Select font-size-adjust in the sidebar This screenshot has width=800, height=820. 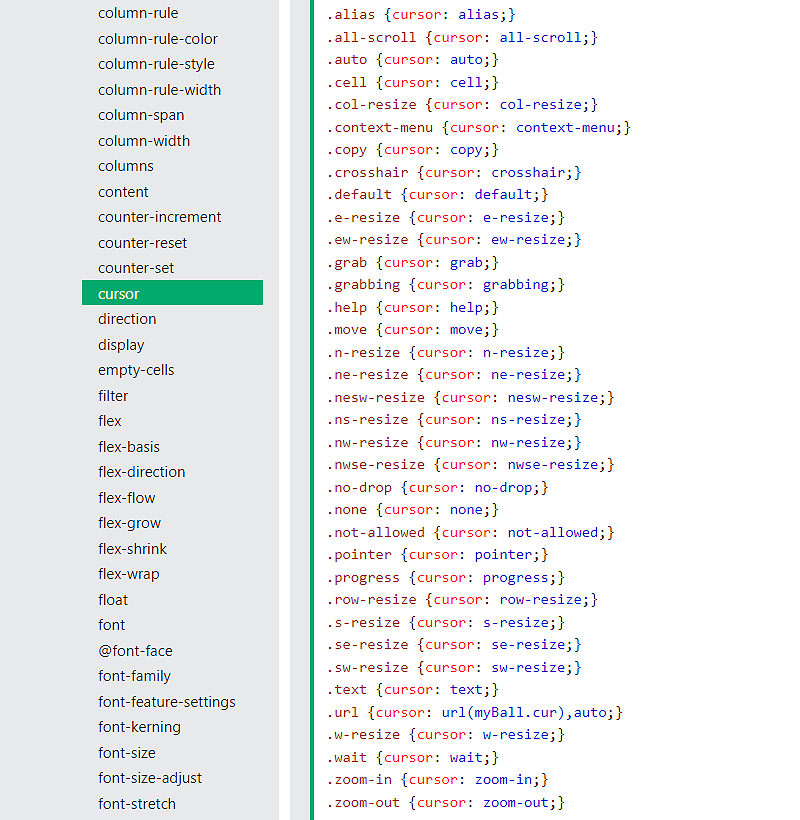tap(150, 778)
